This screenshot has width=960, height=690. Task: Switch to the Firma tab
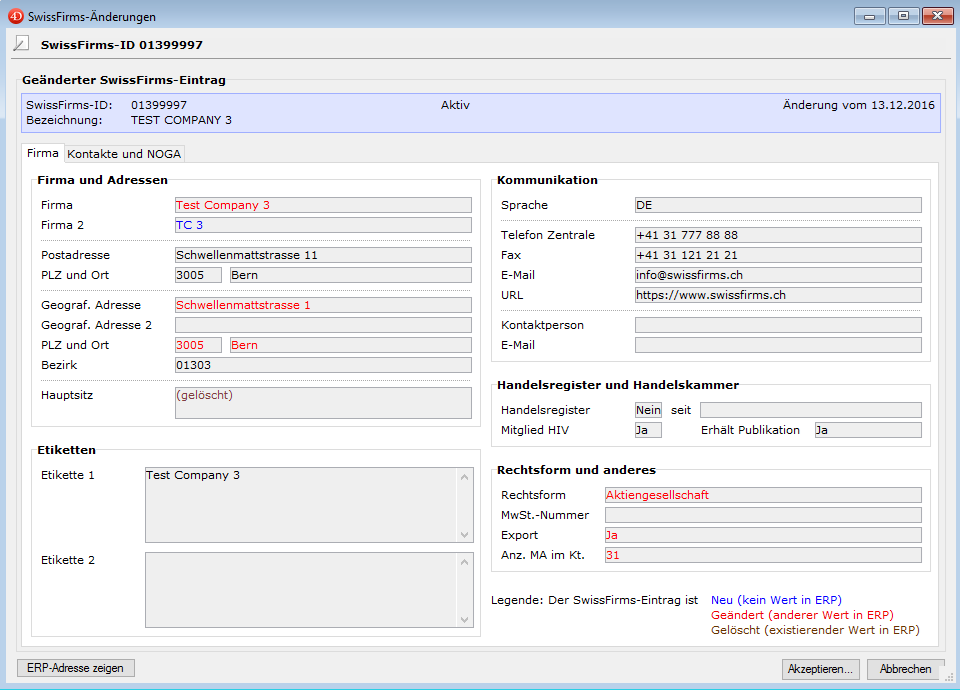(x=43, y=153)
